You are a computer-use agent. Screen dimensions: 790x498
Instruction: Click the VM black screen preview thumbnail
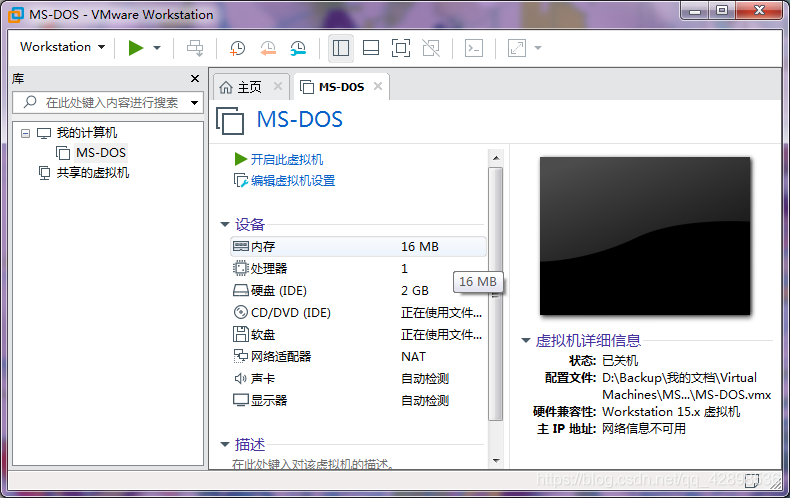(x=645, y=236)
